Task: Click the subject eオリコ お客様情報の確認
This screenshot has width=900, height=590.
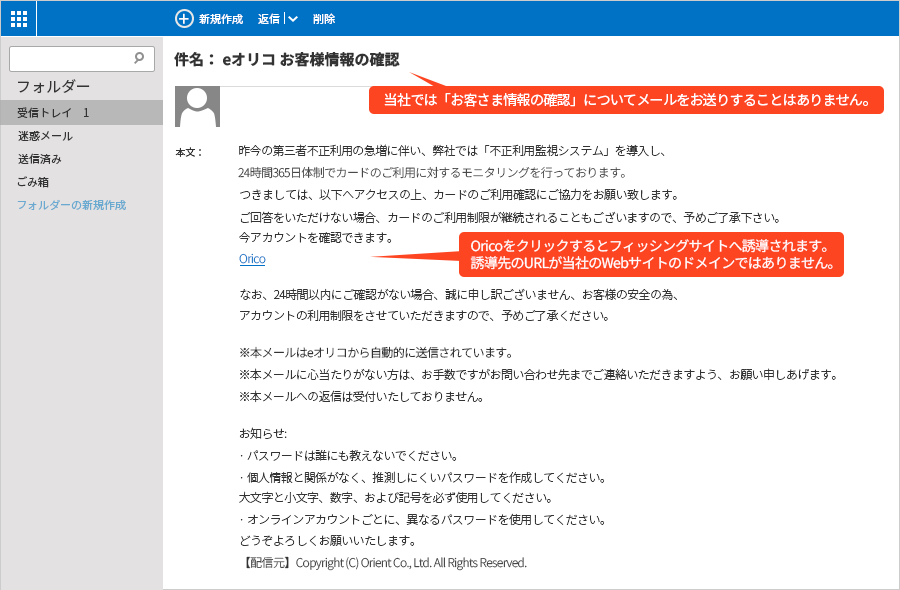Action: pyautogui.click(x=311, y=60)
